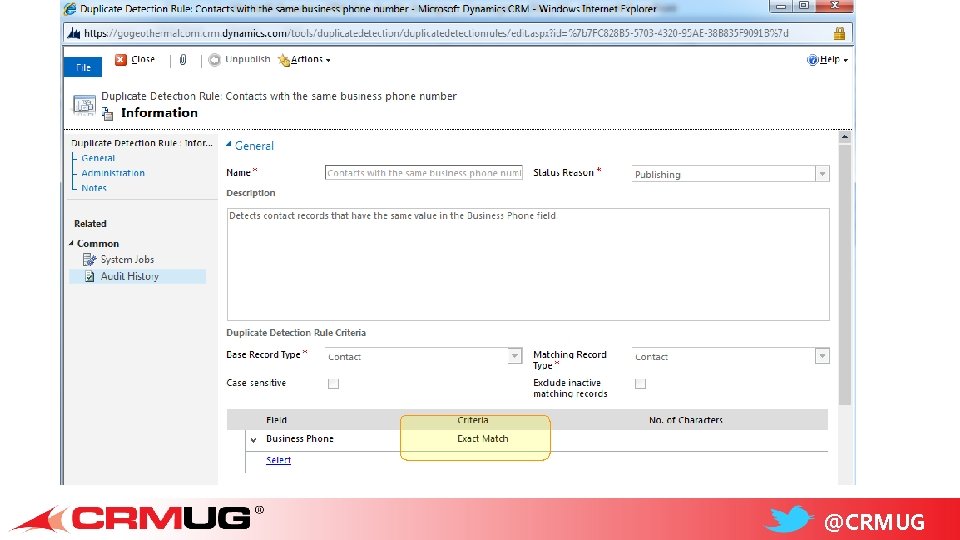960x540 pixels.
Task: Click the Duplicate Detection Rule: Infor... nav header
Action: tap(141, 143)
